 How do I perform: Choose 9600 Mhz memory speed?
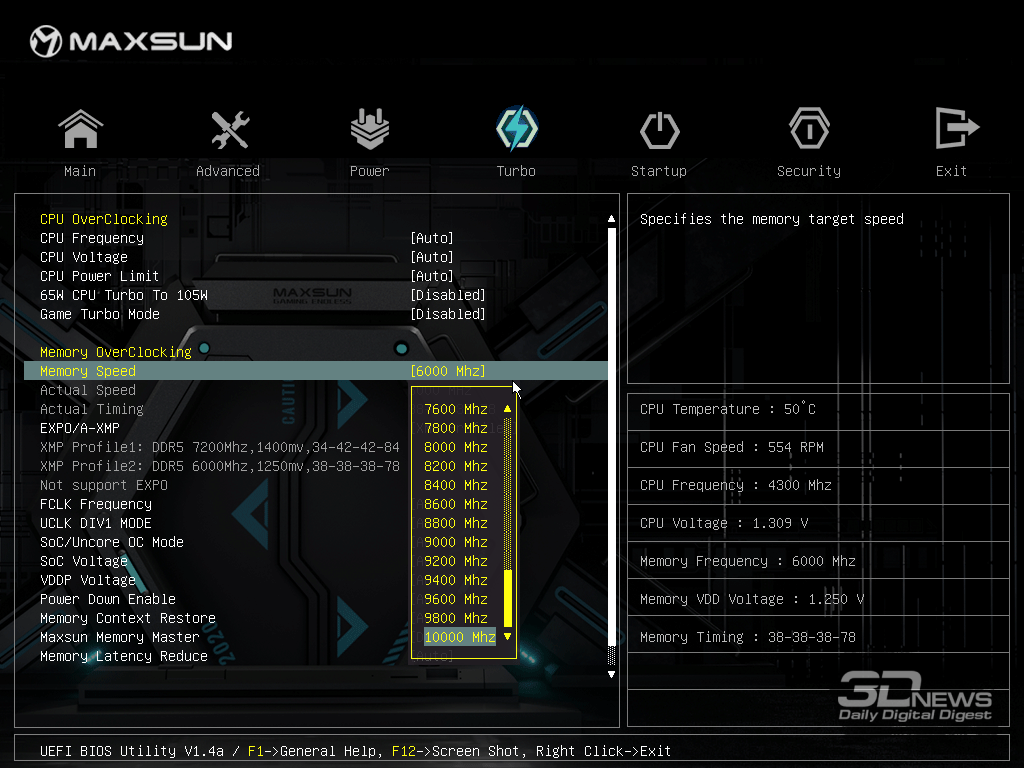[456, 598]
